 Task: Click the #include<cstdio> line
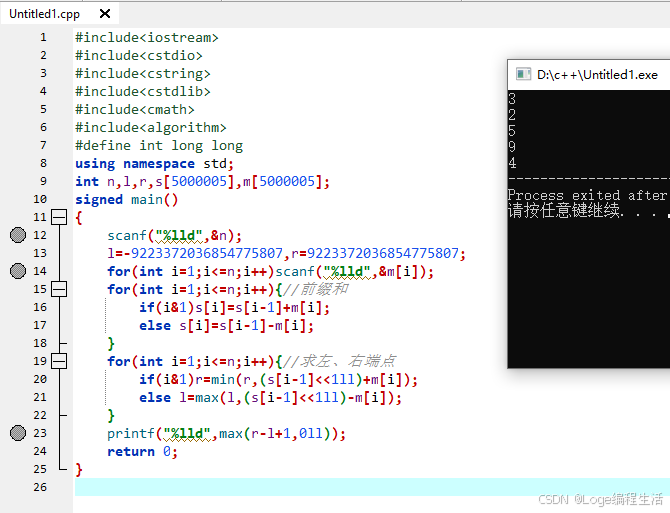click(138, 56)
